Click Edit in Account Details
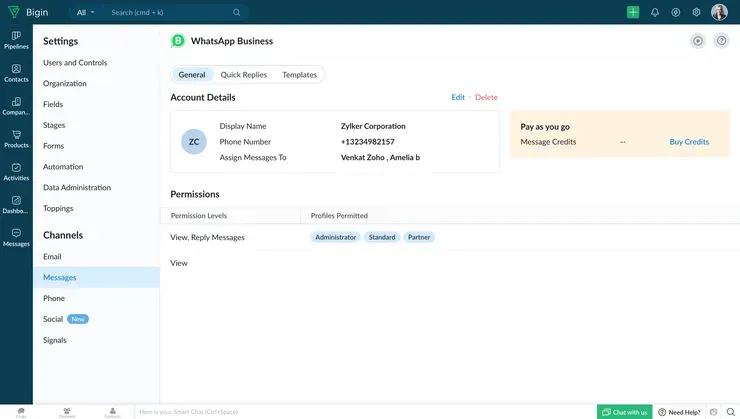The image size is (740, 419). [458, 97]
